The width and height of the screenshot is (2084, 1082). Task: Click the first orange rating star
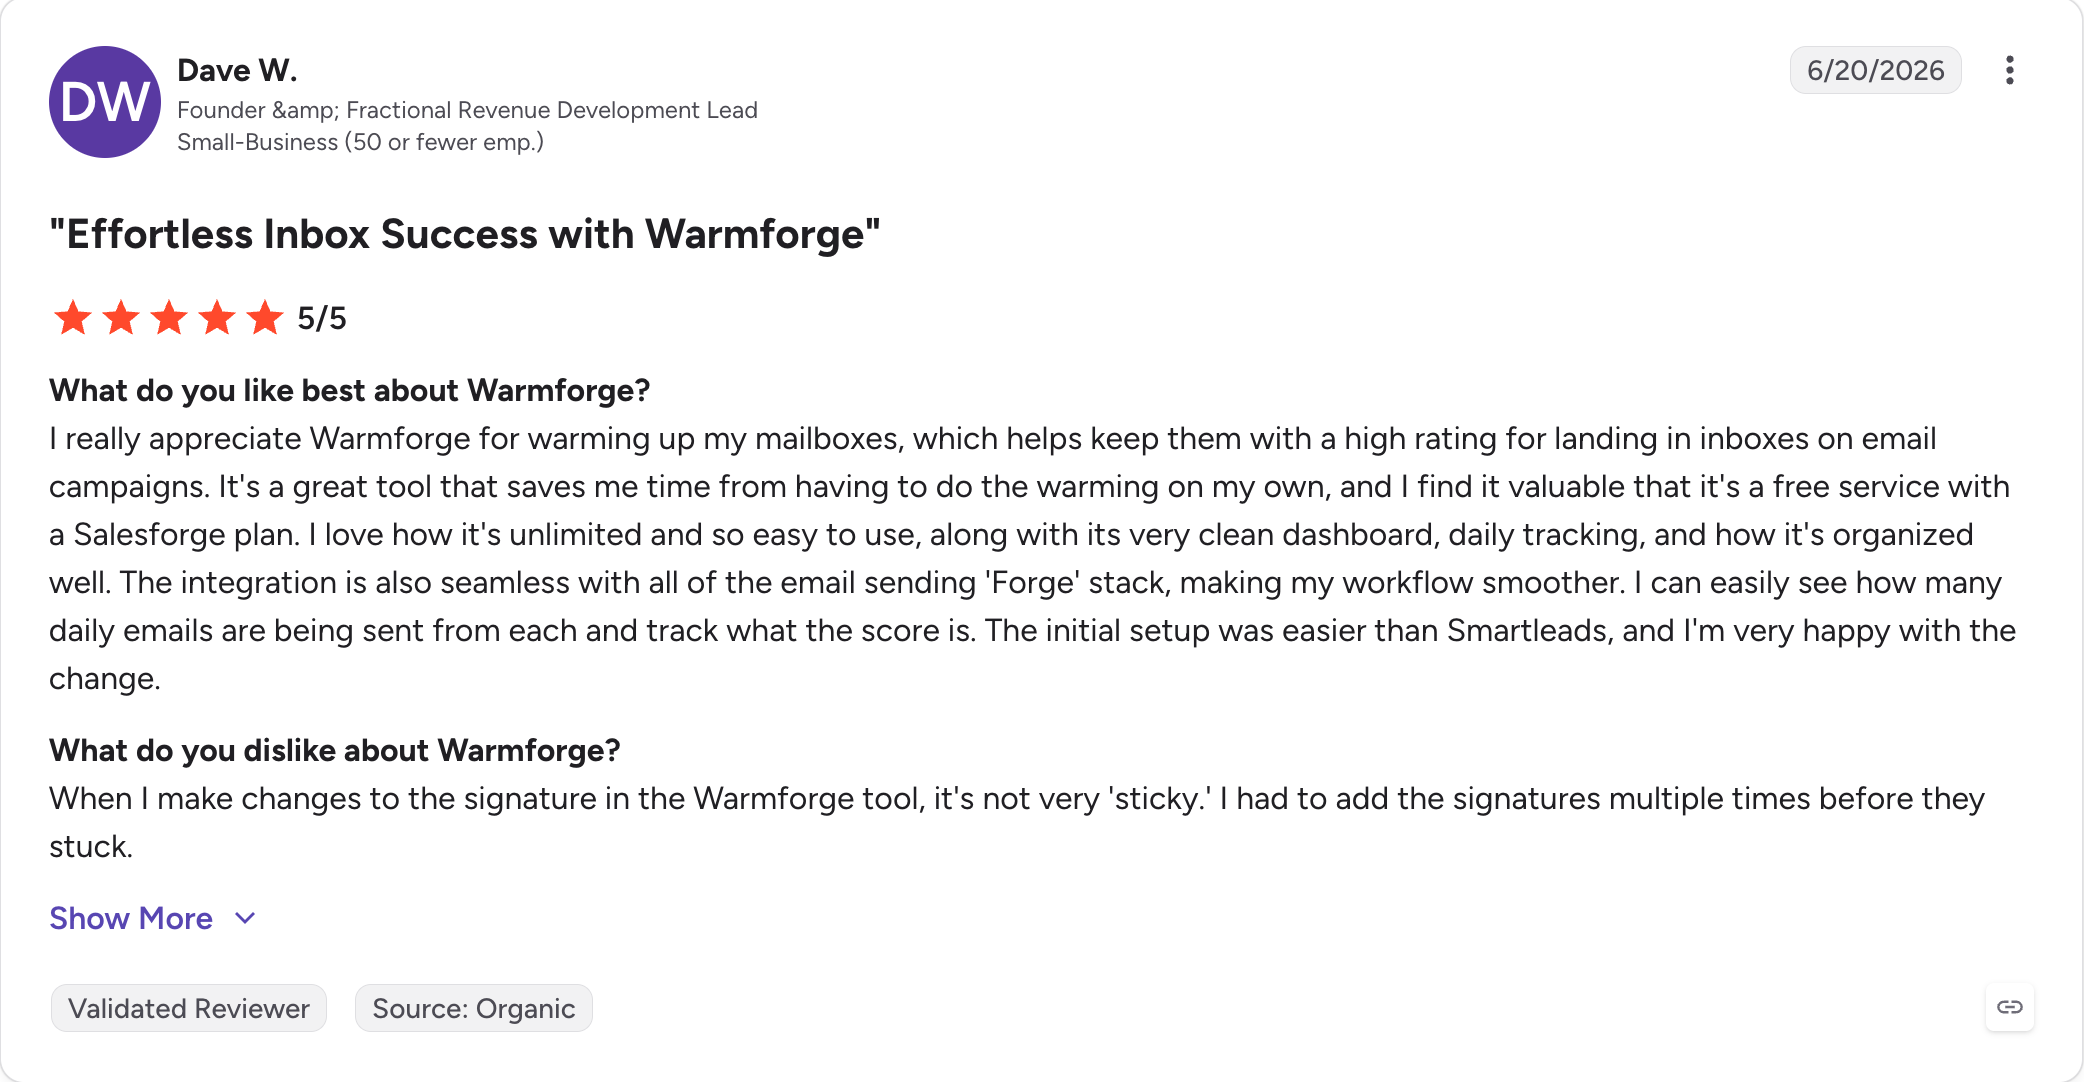click(x=73, y=318)
